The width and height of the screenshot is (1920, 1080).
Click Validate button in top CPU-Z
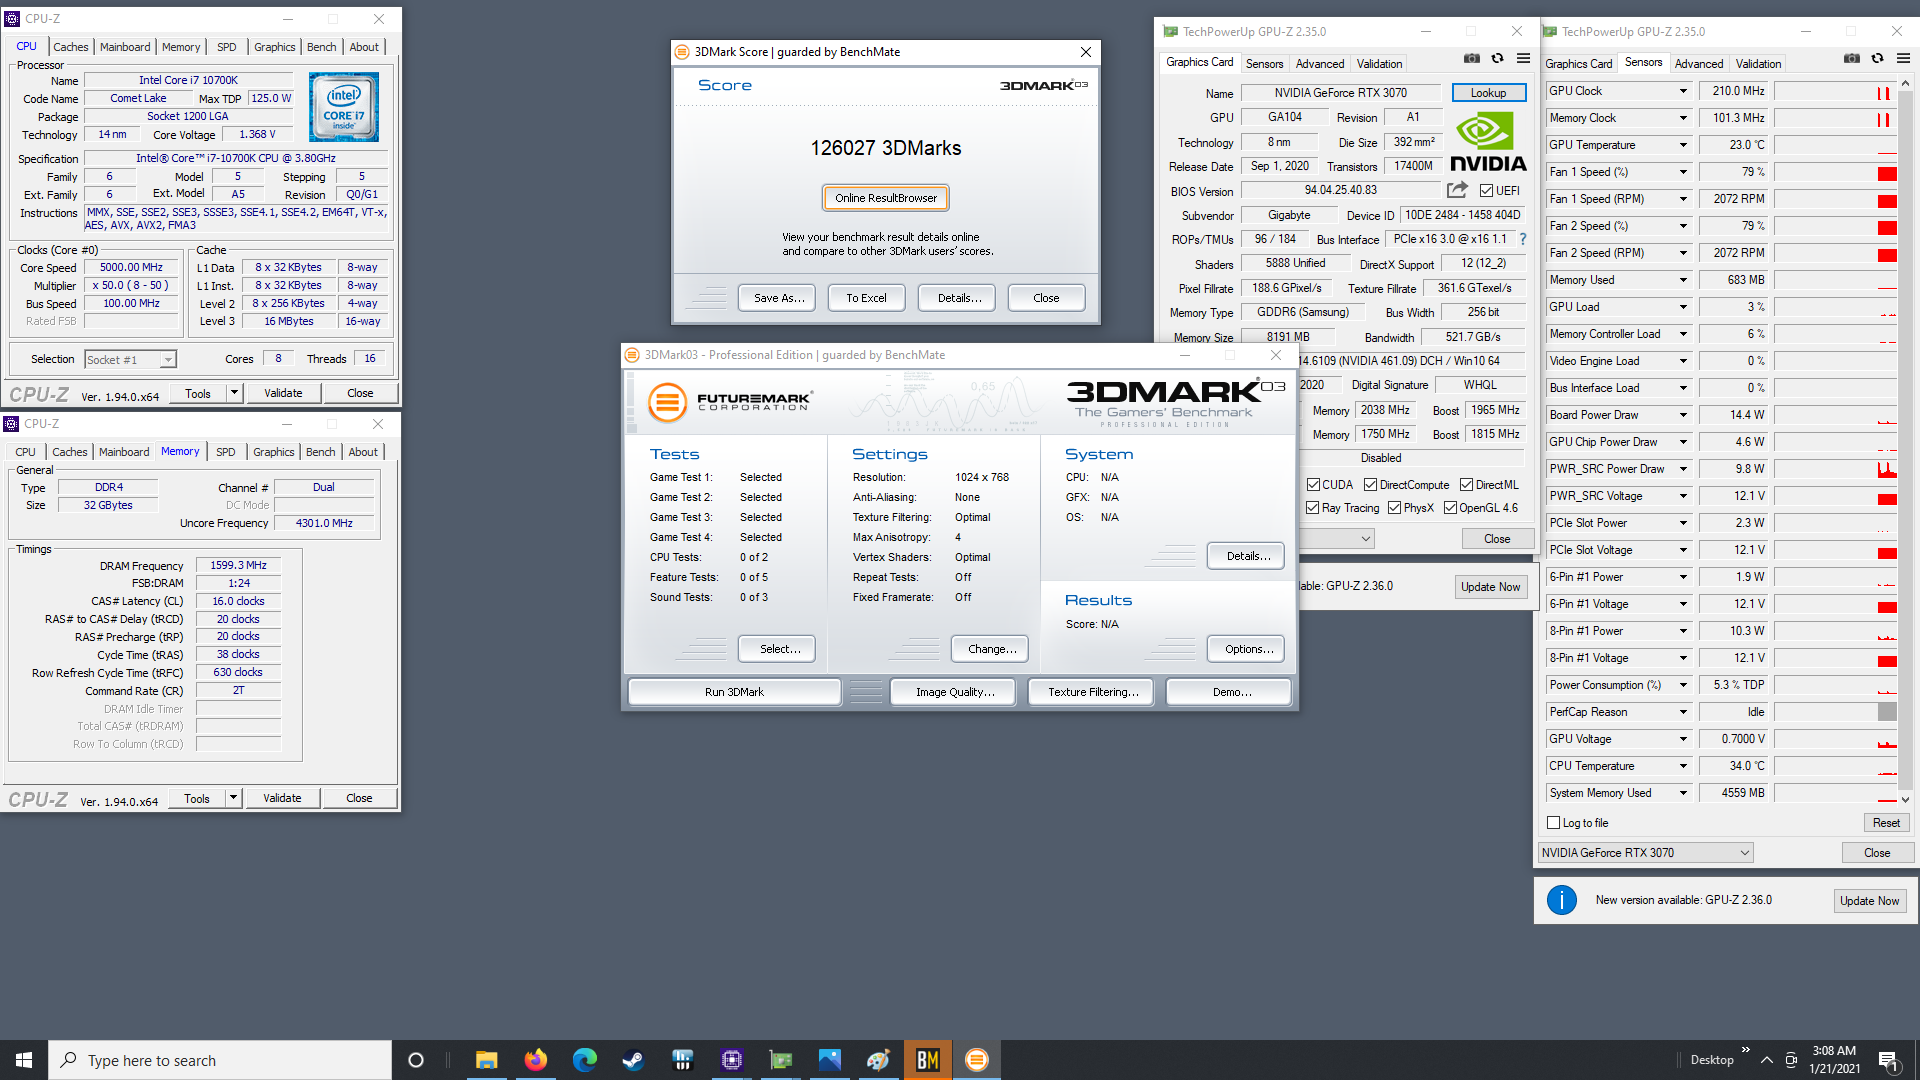coord(283,393)
